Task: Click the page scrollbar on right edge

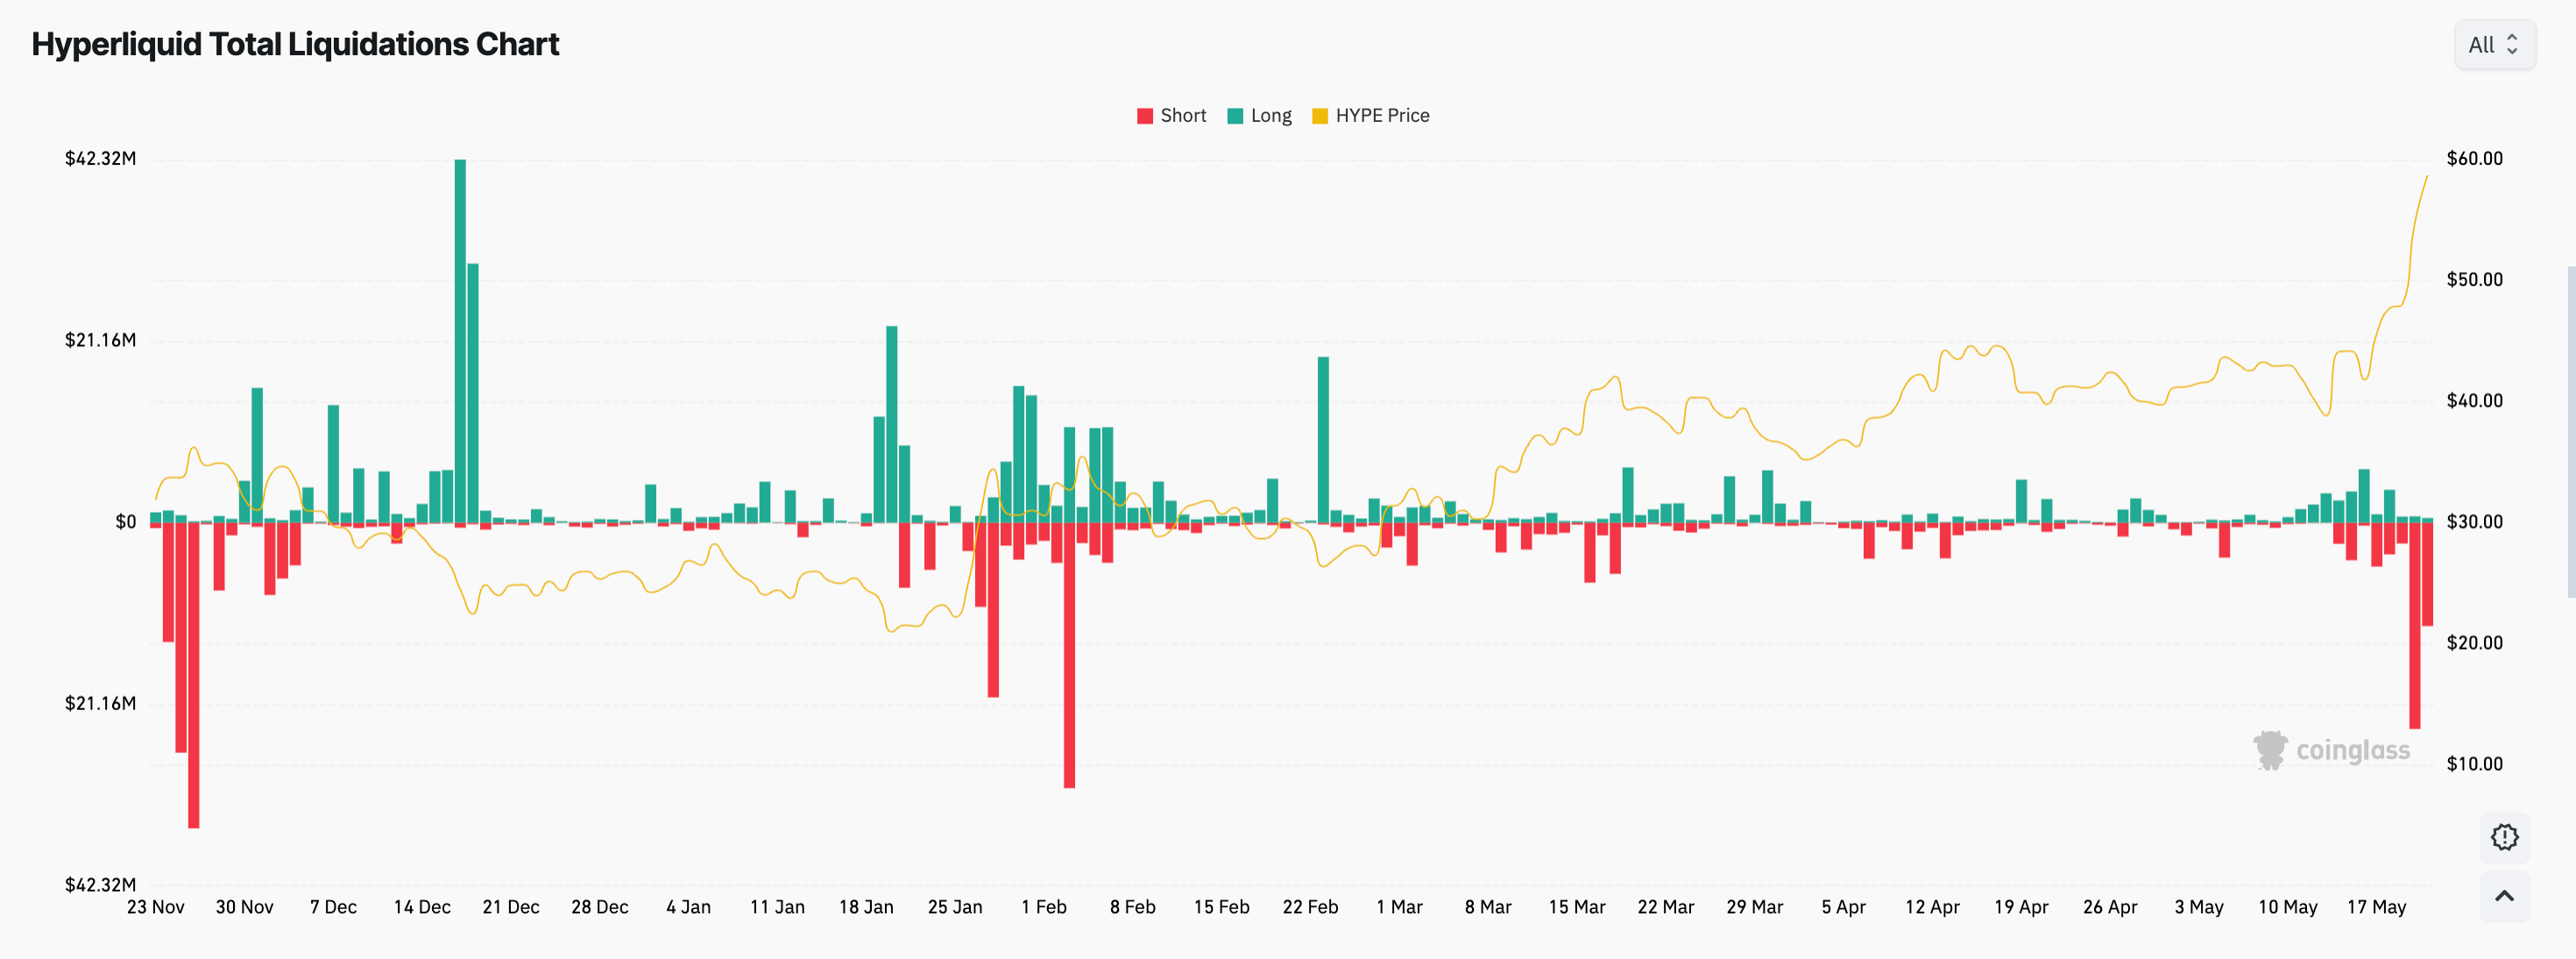Action: click(2571, 432)
